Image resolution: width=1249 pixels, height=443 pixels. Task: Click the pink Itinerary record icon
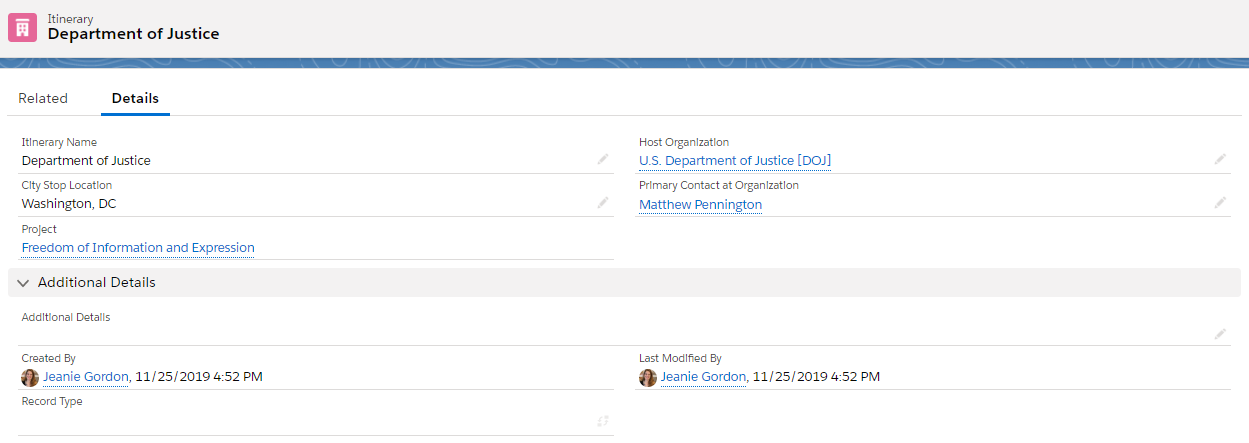[x=22, y=27]
